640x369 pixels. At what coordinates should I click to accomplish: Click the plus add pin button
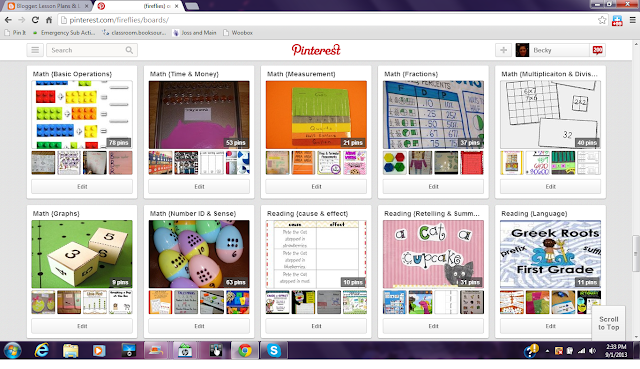503,50
